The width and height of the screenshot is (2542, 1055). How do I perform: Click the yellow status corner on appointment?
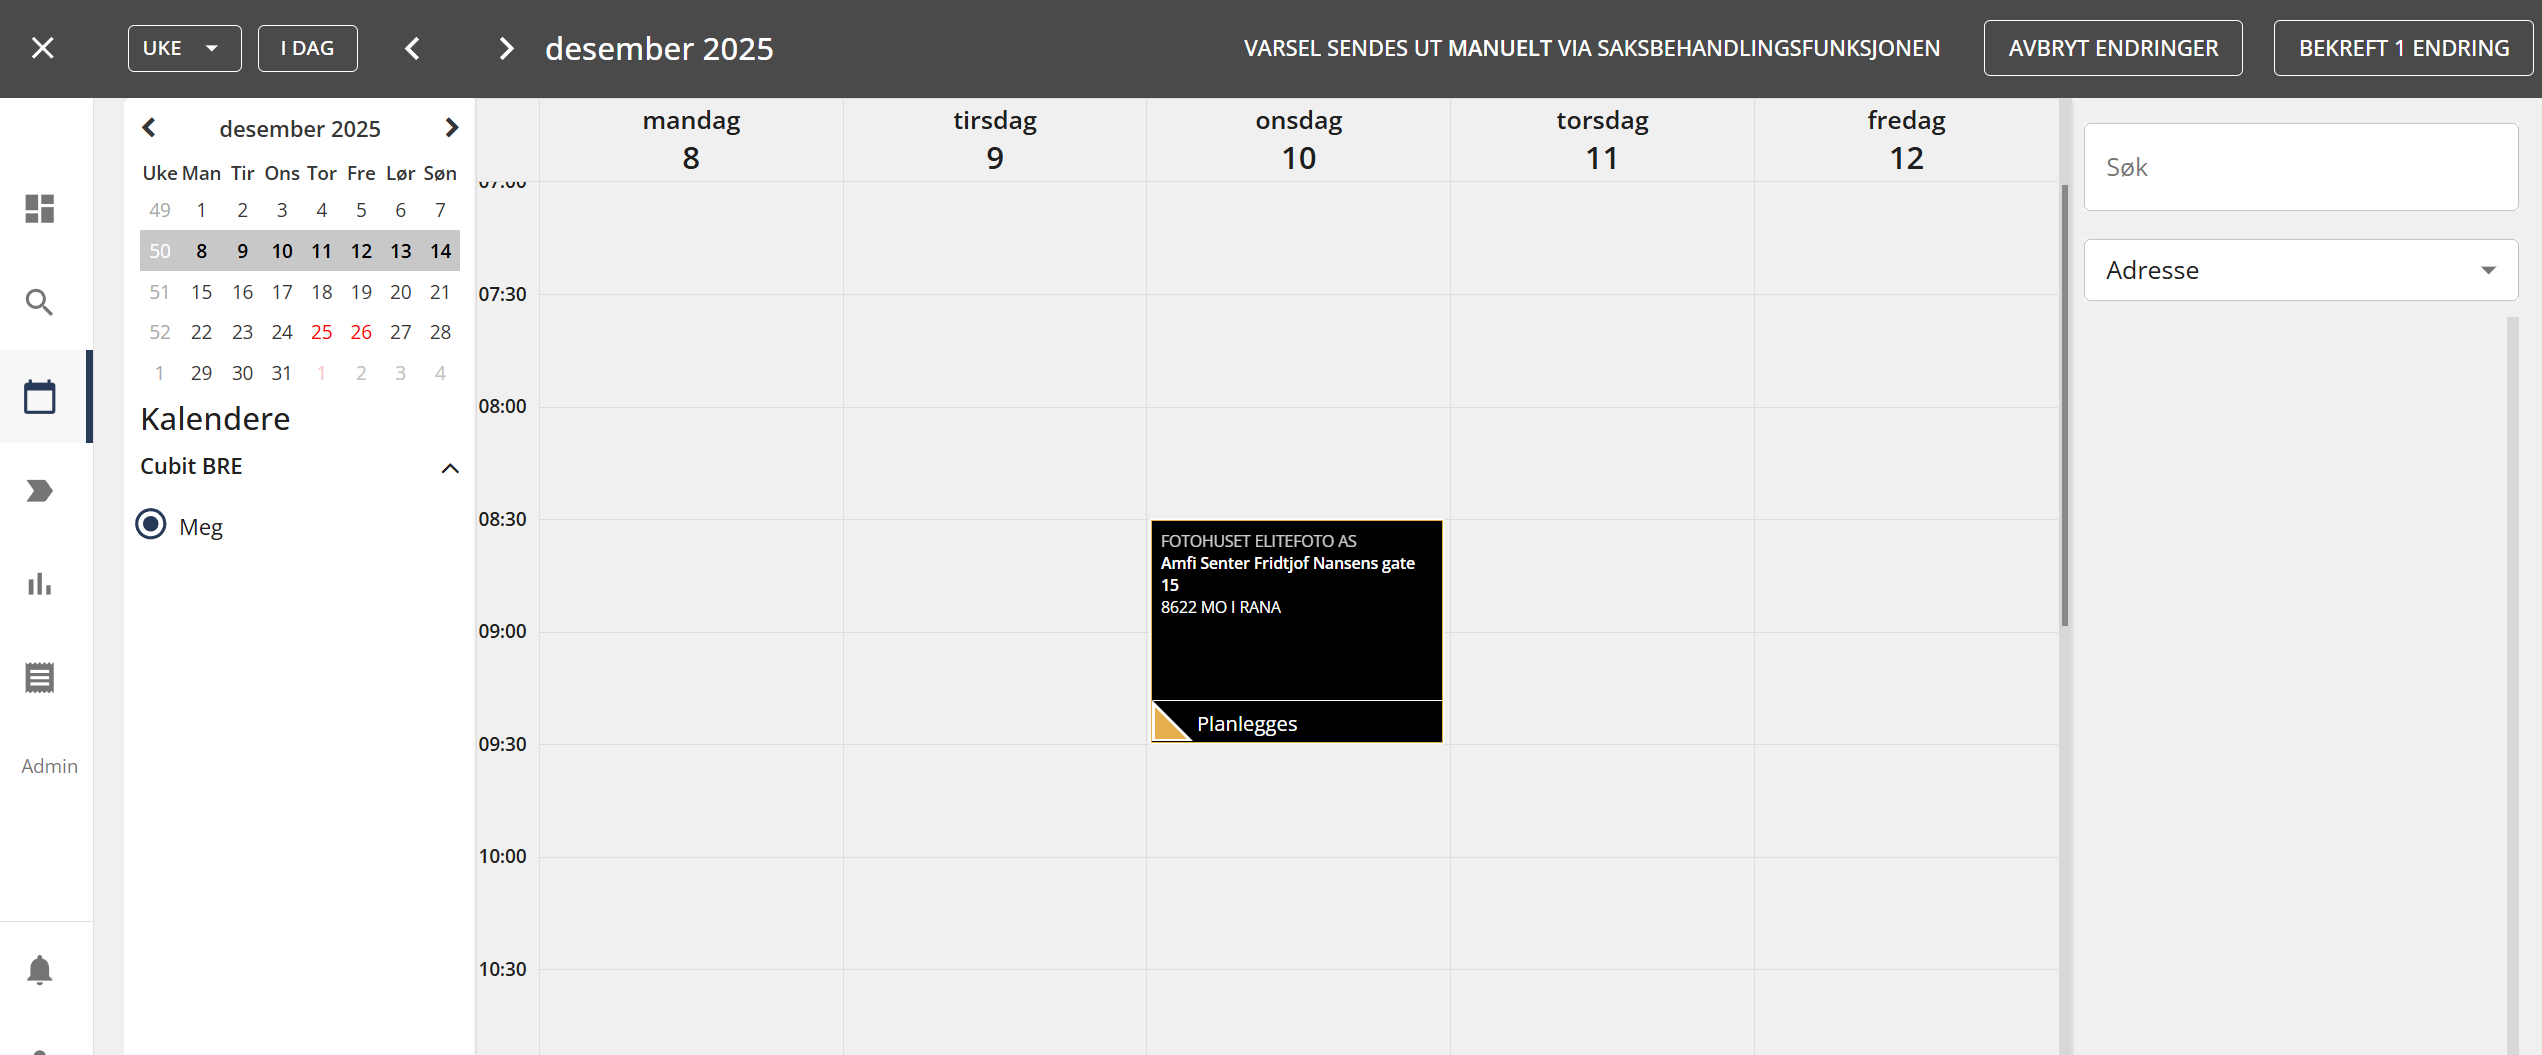coord(1170,722)
